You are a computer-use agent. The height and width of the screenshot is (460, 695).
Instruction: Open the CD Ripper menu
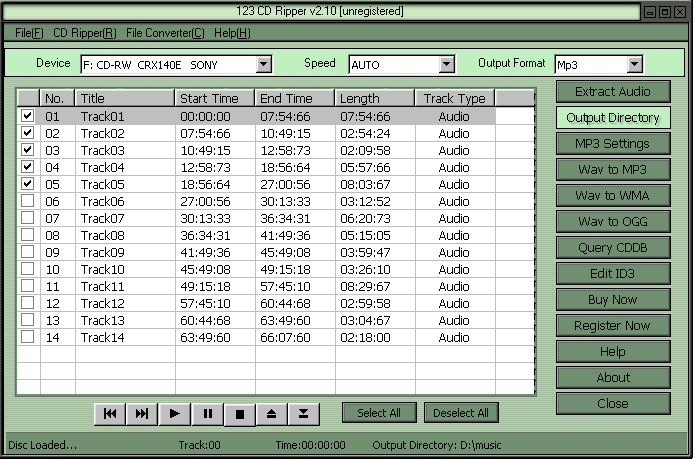pyautogui.click(x=85, y=33)
